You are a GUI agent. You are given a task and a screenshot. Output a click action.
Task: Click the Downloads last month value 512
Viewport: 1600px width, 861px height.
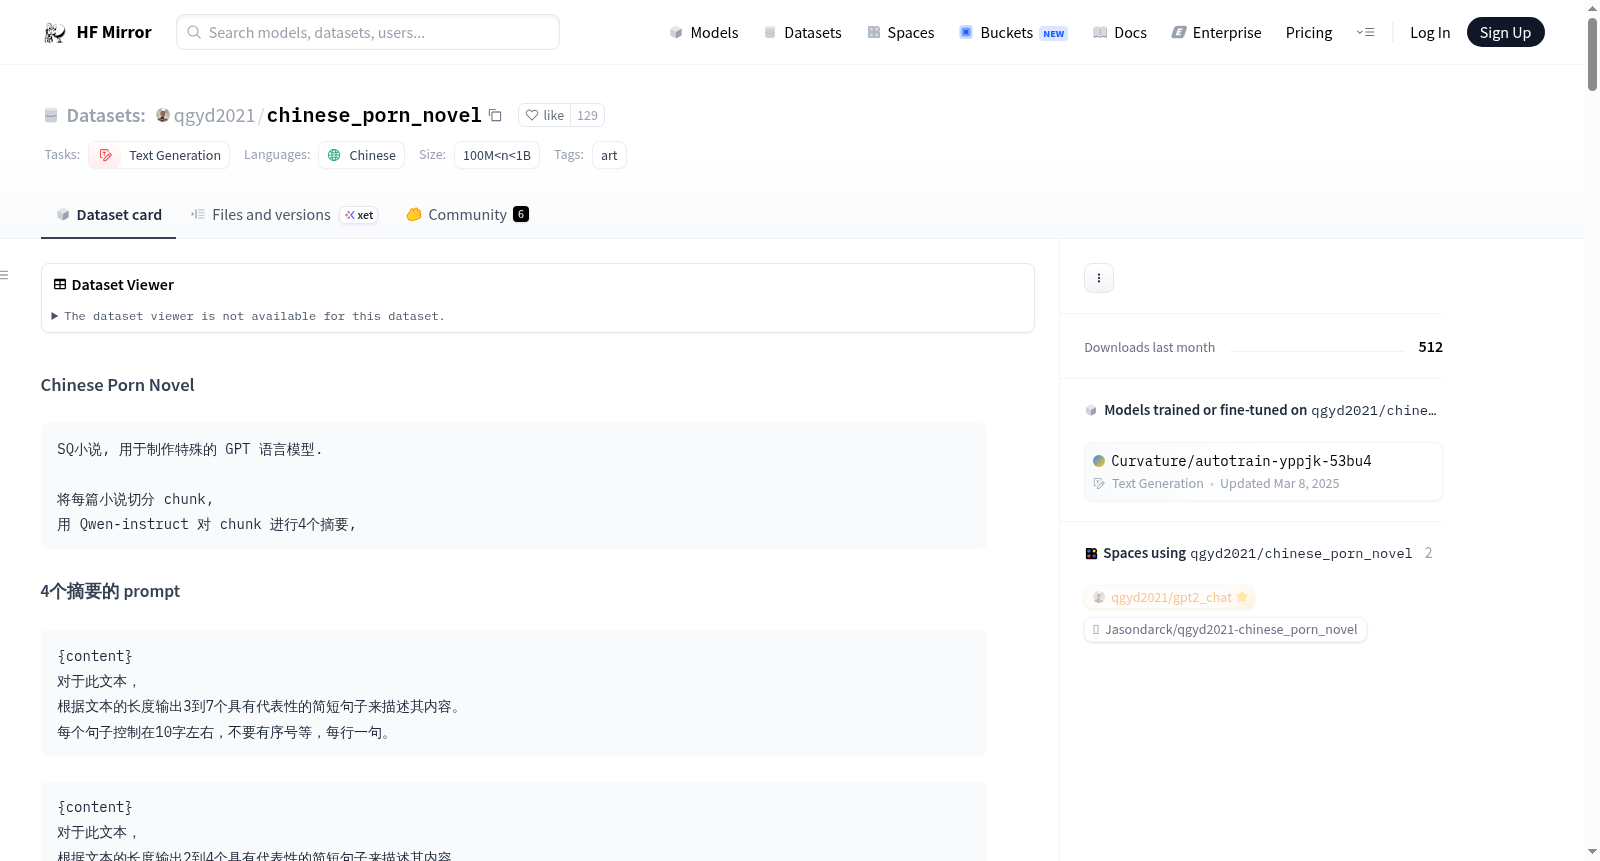pos(1430,347)
